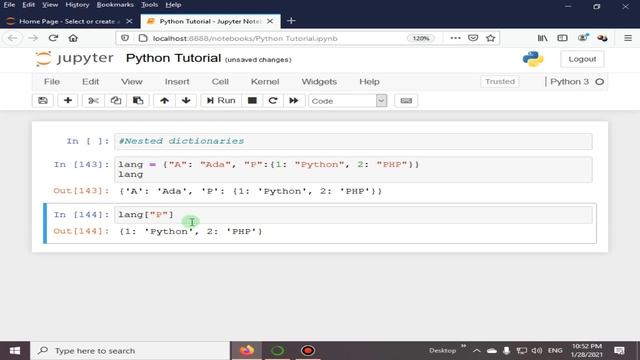
Task: Click the Trusted notebook indicator
Action: coord(500,82)
